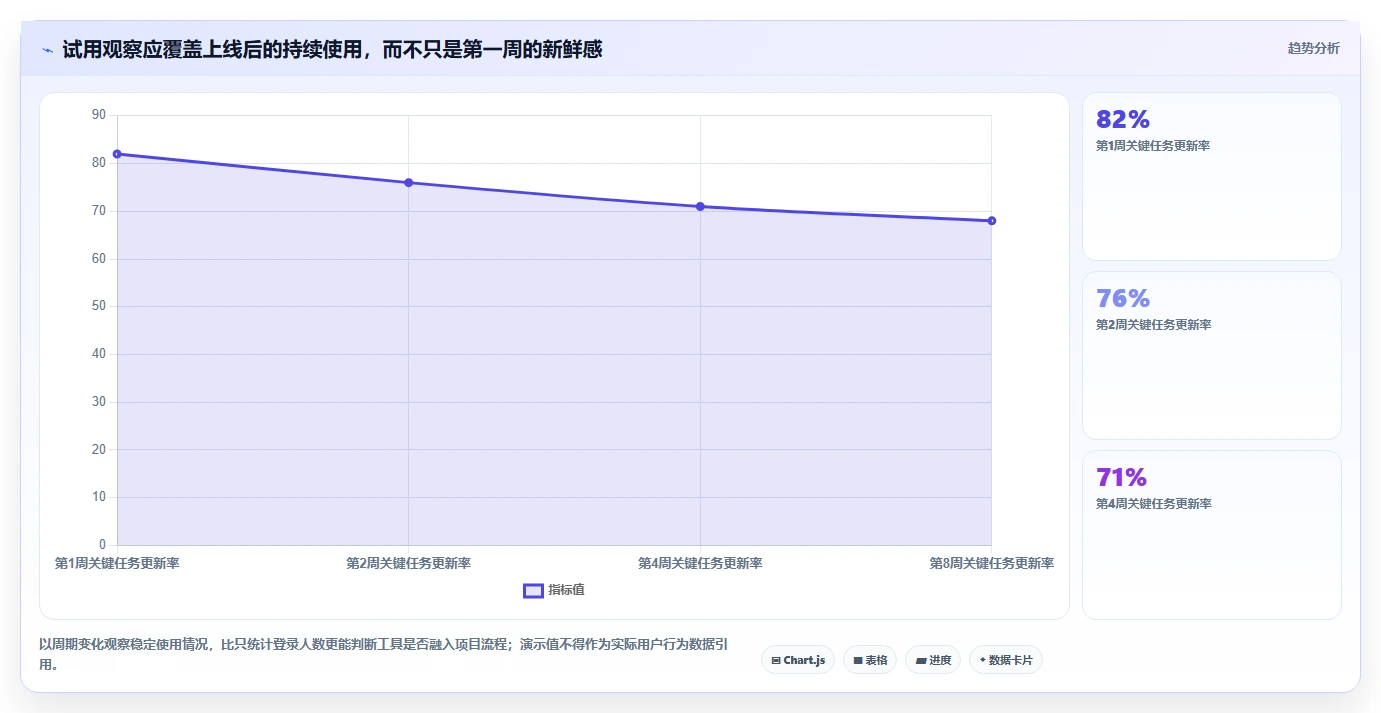Image resolution: width=1381 pixels, height=713 pixels.
Task: Click the 第4周关键任务更新率 axis label
Action: click(x=700, y=563)
